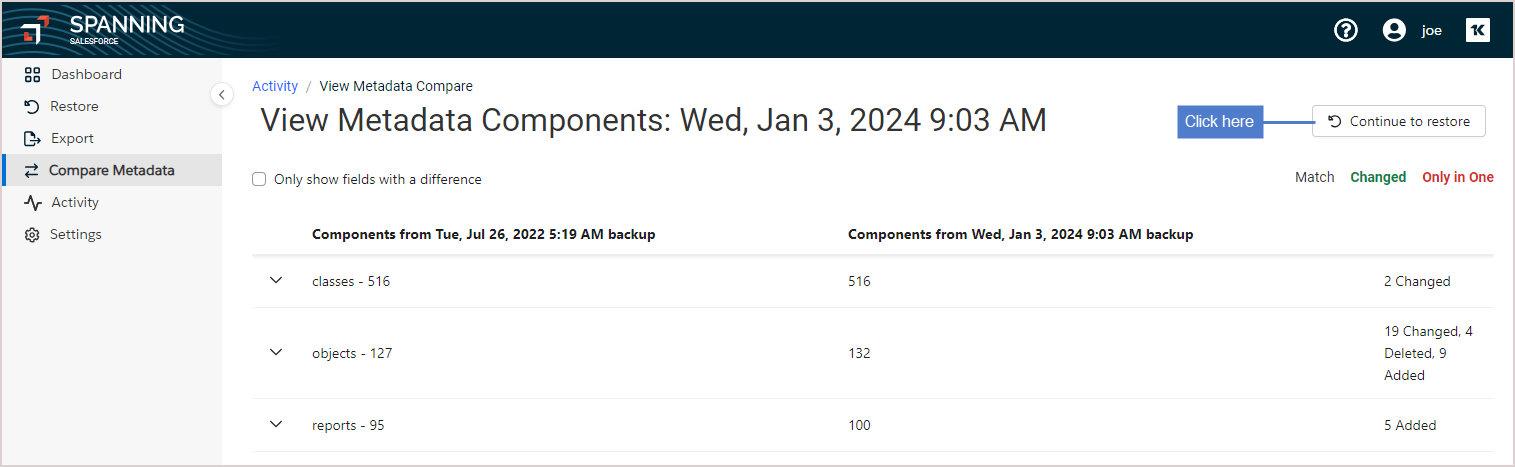Viewport: 1515px width, 467px height.
Task: Open the Kaseya K icon
Action: click(1477, 30)
